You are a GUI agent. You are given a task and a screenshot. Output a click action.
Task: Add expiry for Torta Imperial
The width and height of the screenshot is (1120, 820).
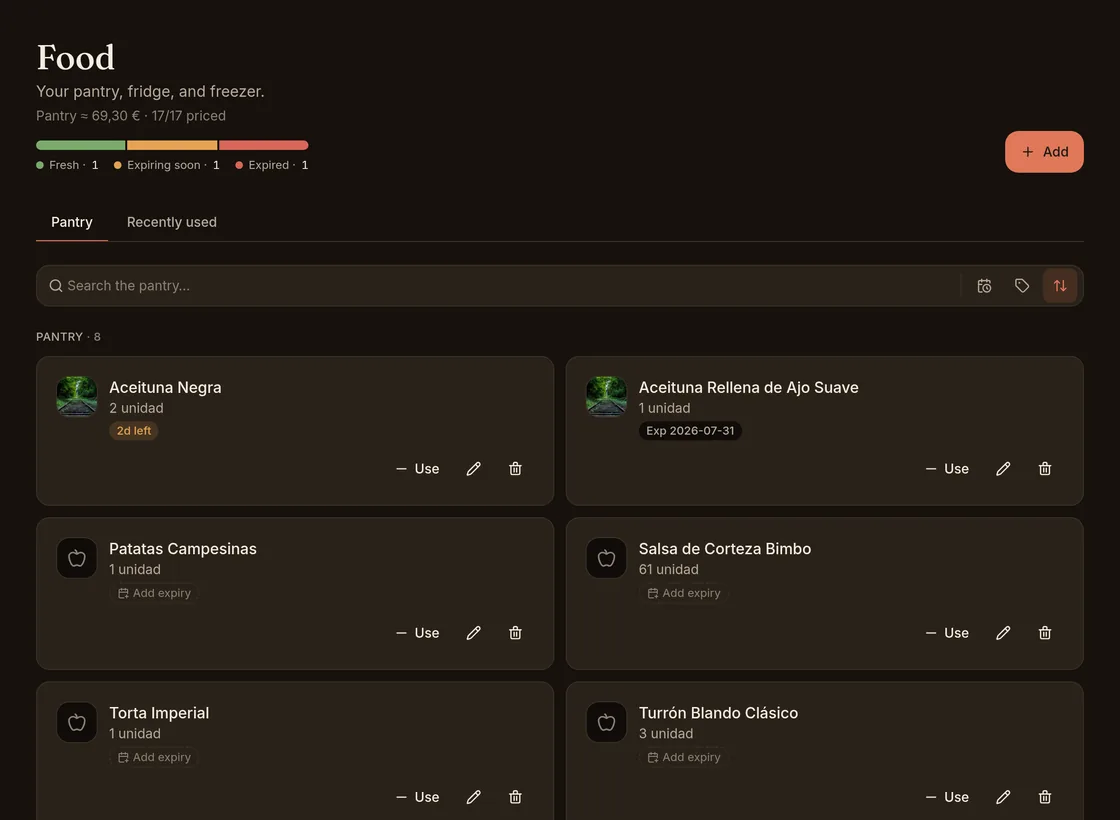point(154,757)
